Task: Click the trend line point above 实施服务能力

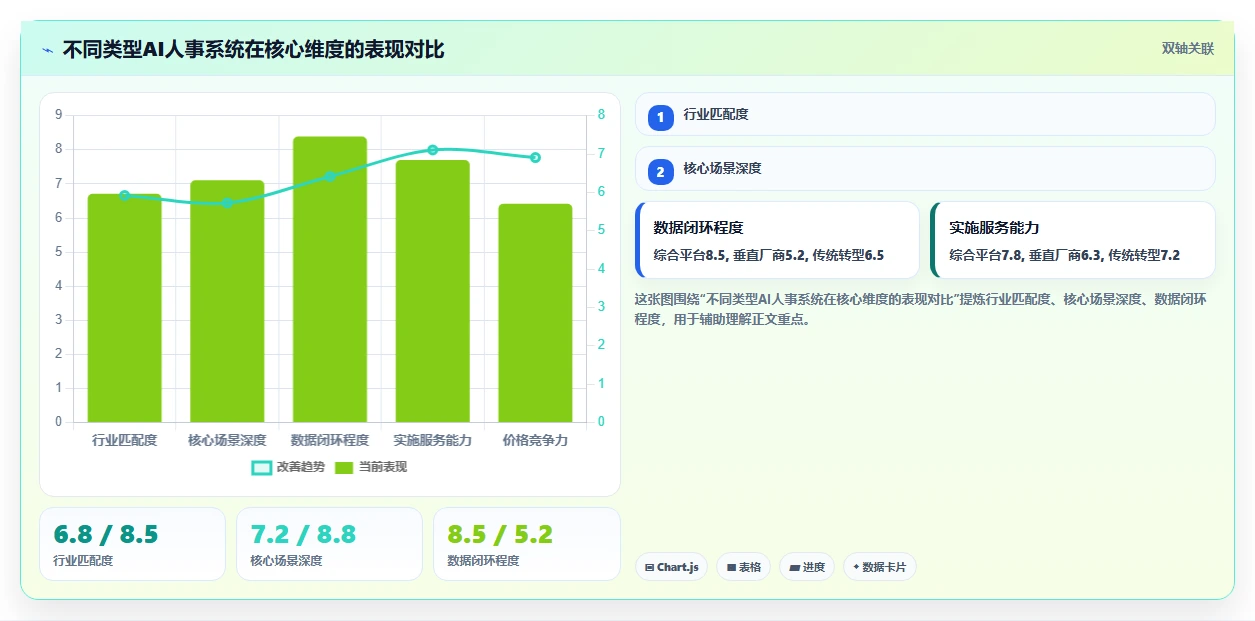Action: [433, 150]
